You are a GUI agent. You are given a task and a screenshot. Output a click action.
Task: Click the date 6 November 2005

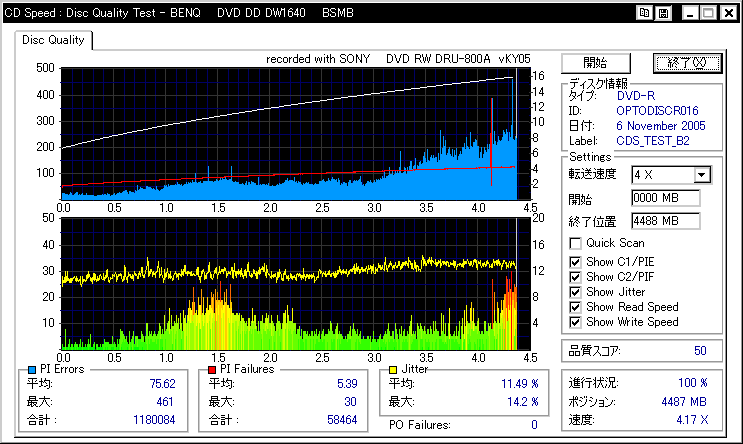coord(661,126)
